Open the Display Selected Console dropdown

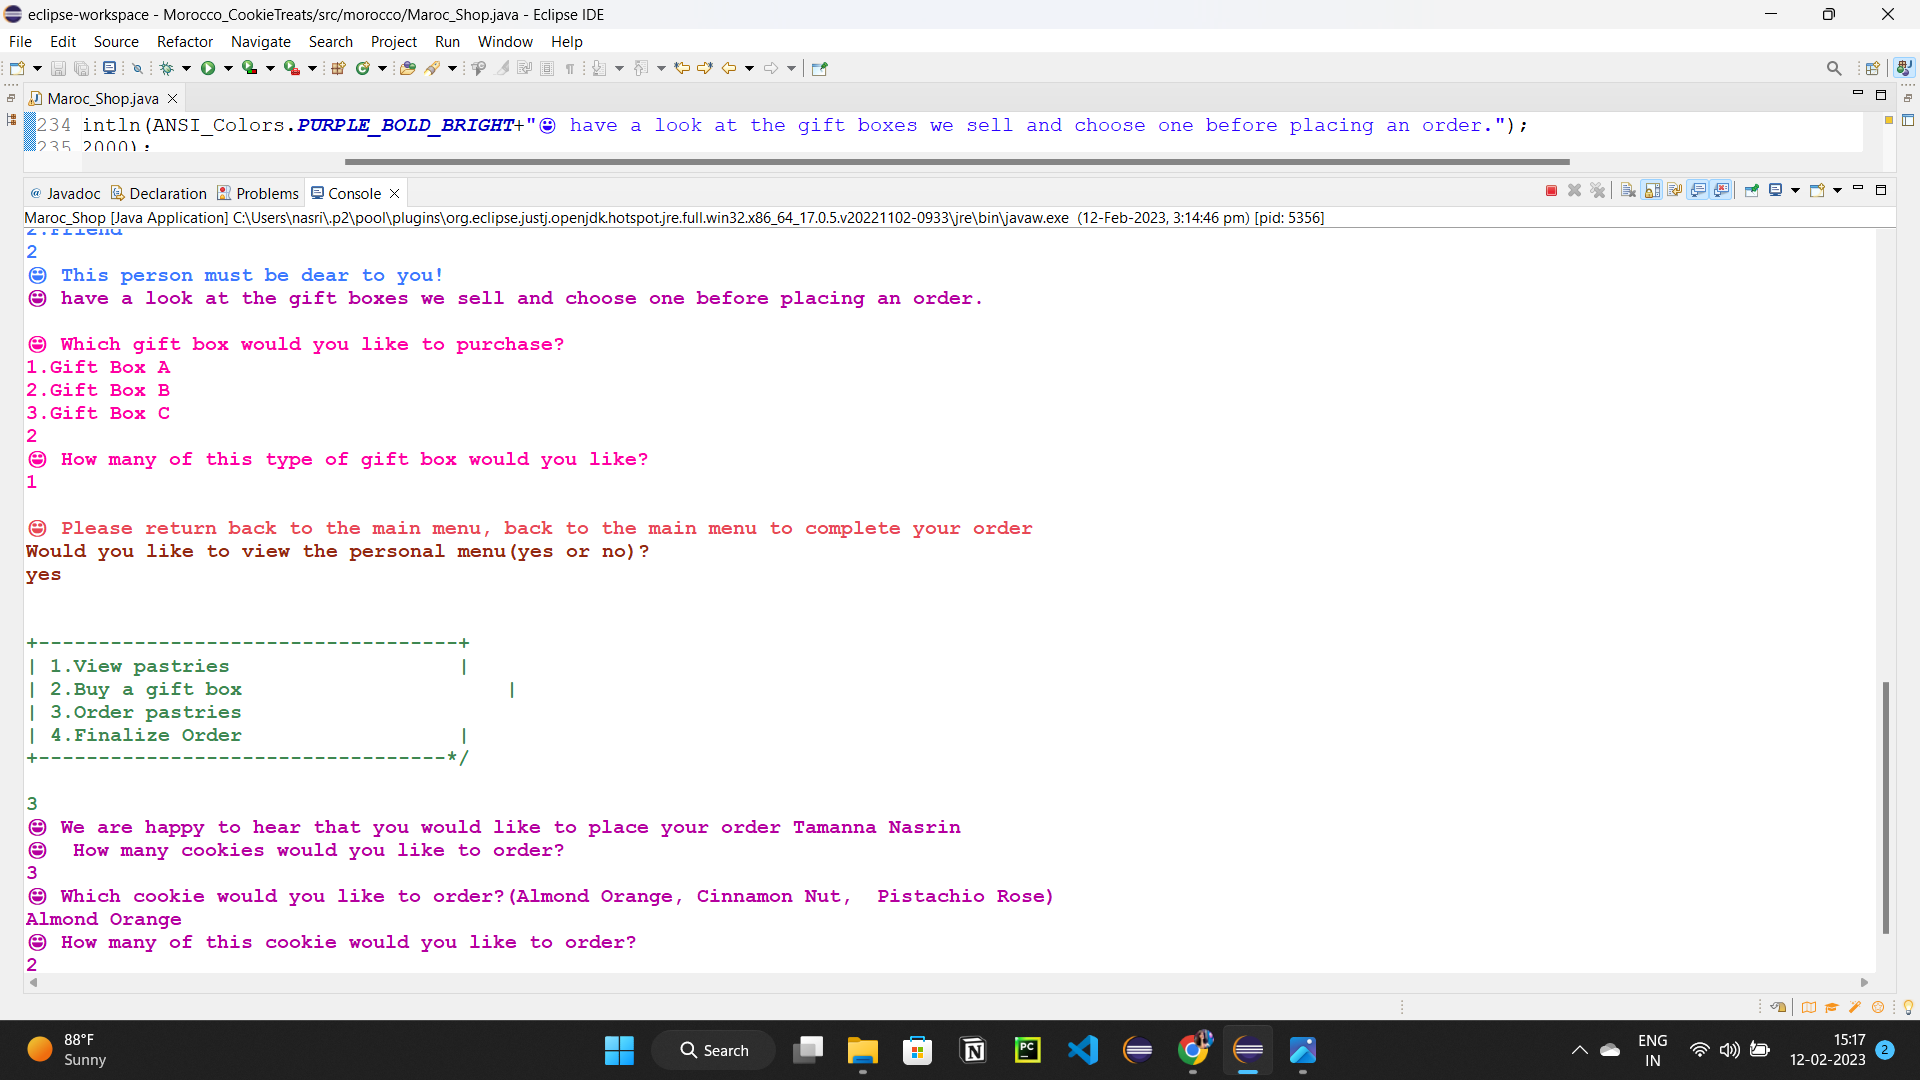click(1795, 190)
